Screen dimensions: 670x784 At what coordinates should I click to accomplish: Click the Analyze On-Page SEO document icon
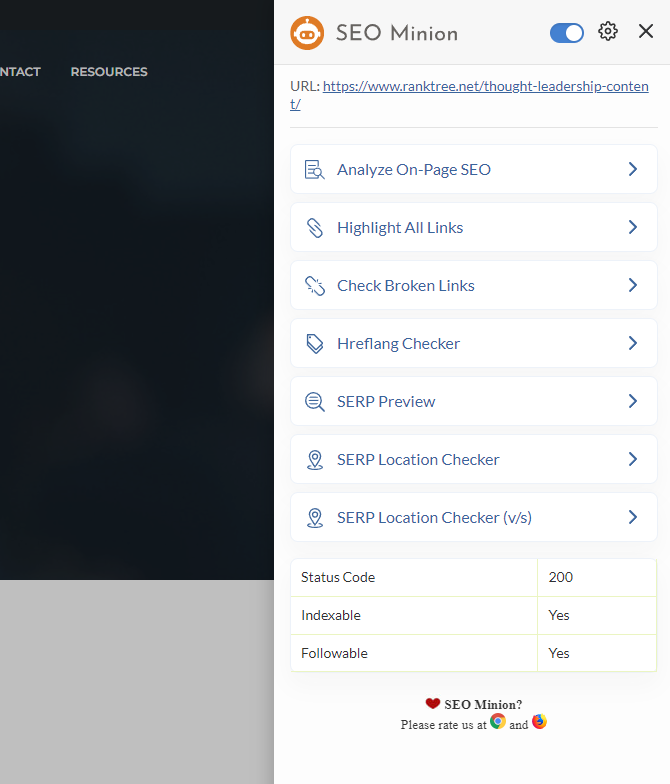tap(314, 170)
